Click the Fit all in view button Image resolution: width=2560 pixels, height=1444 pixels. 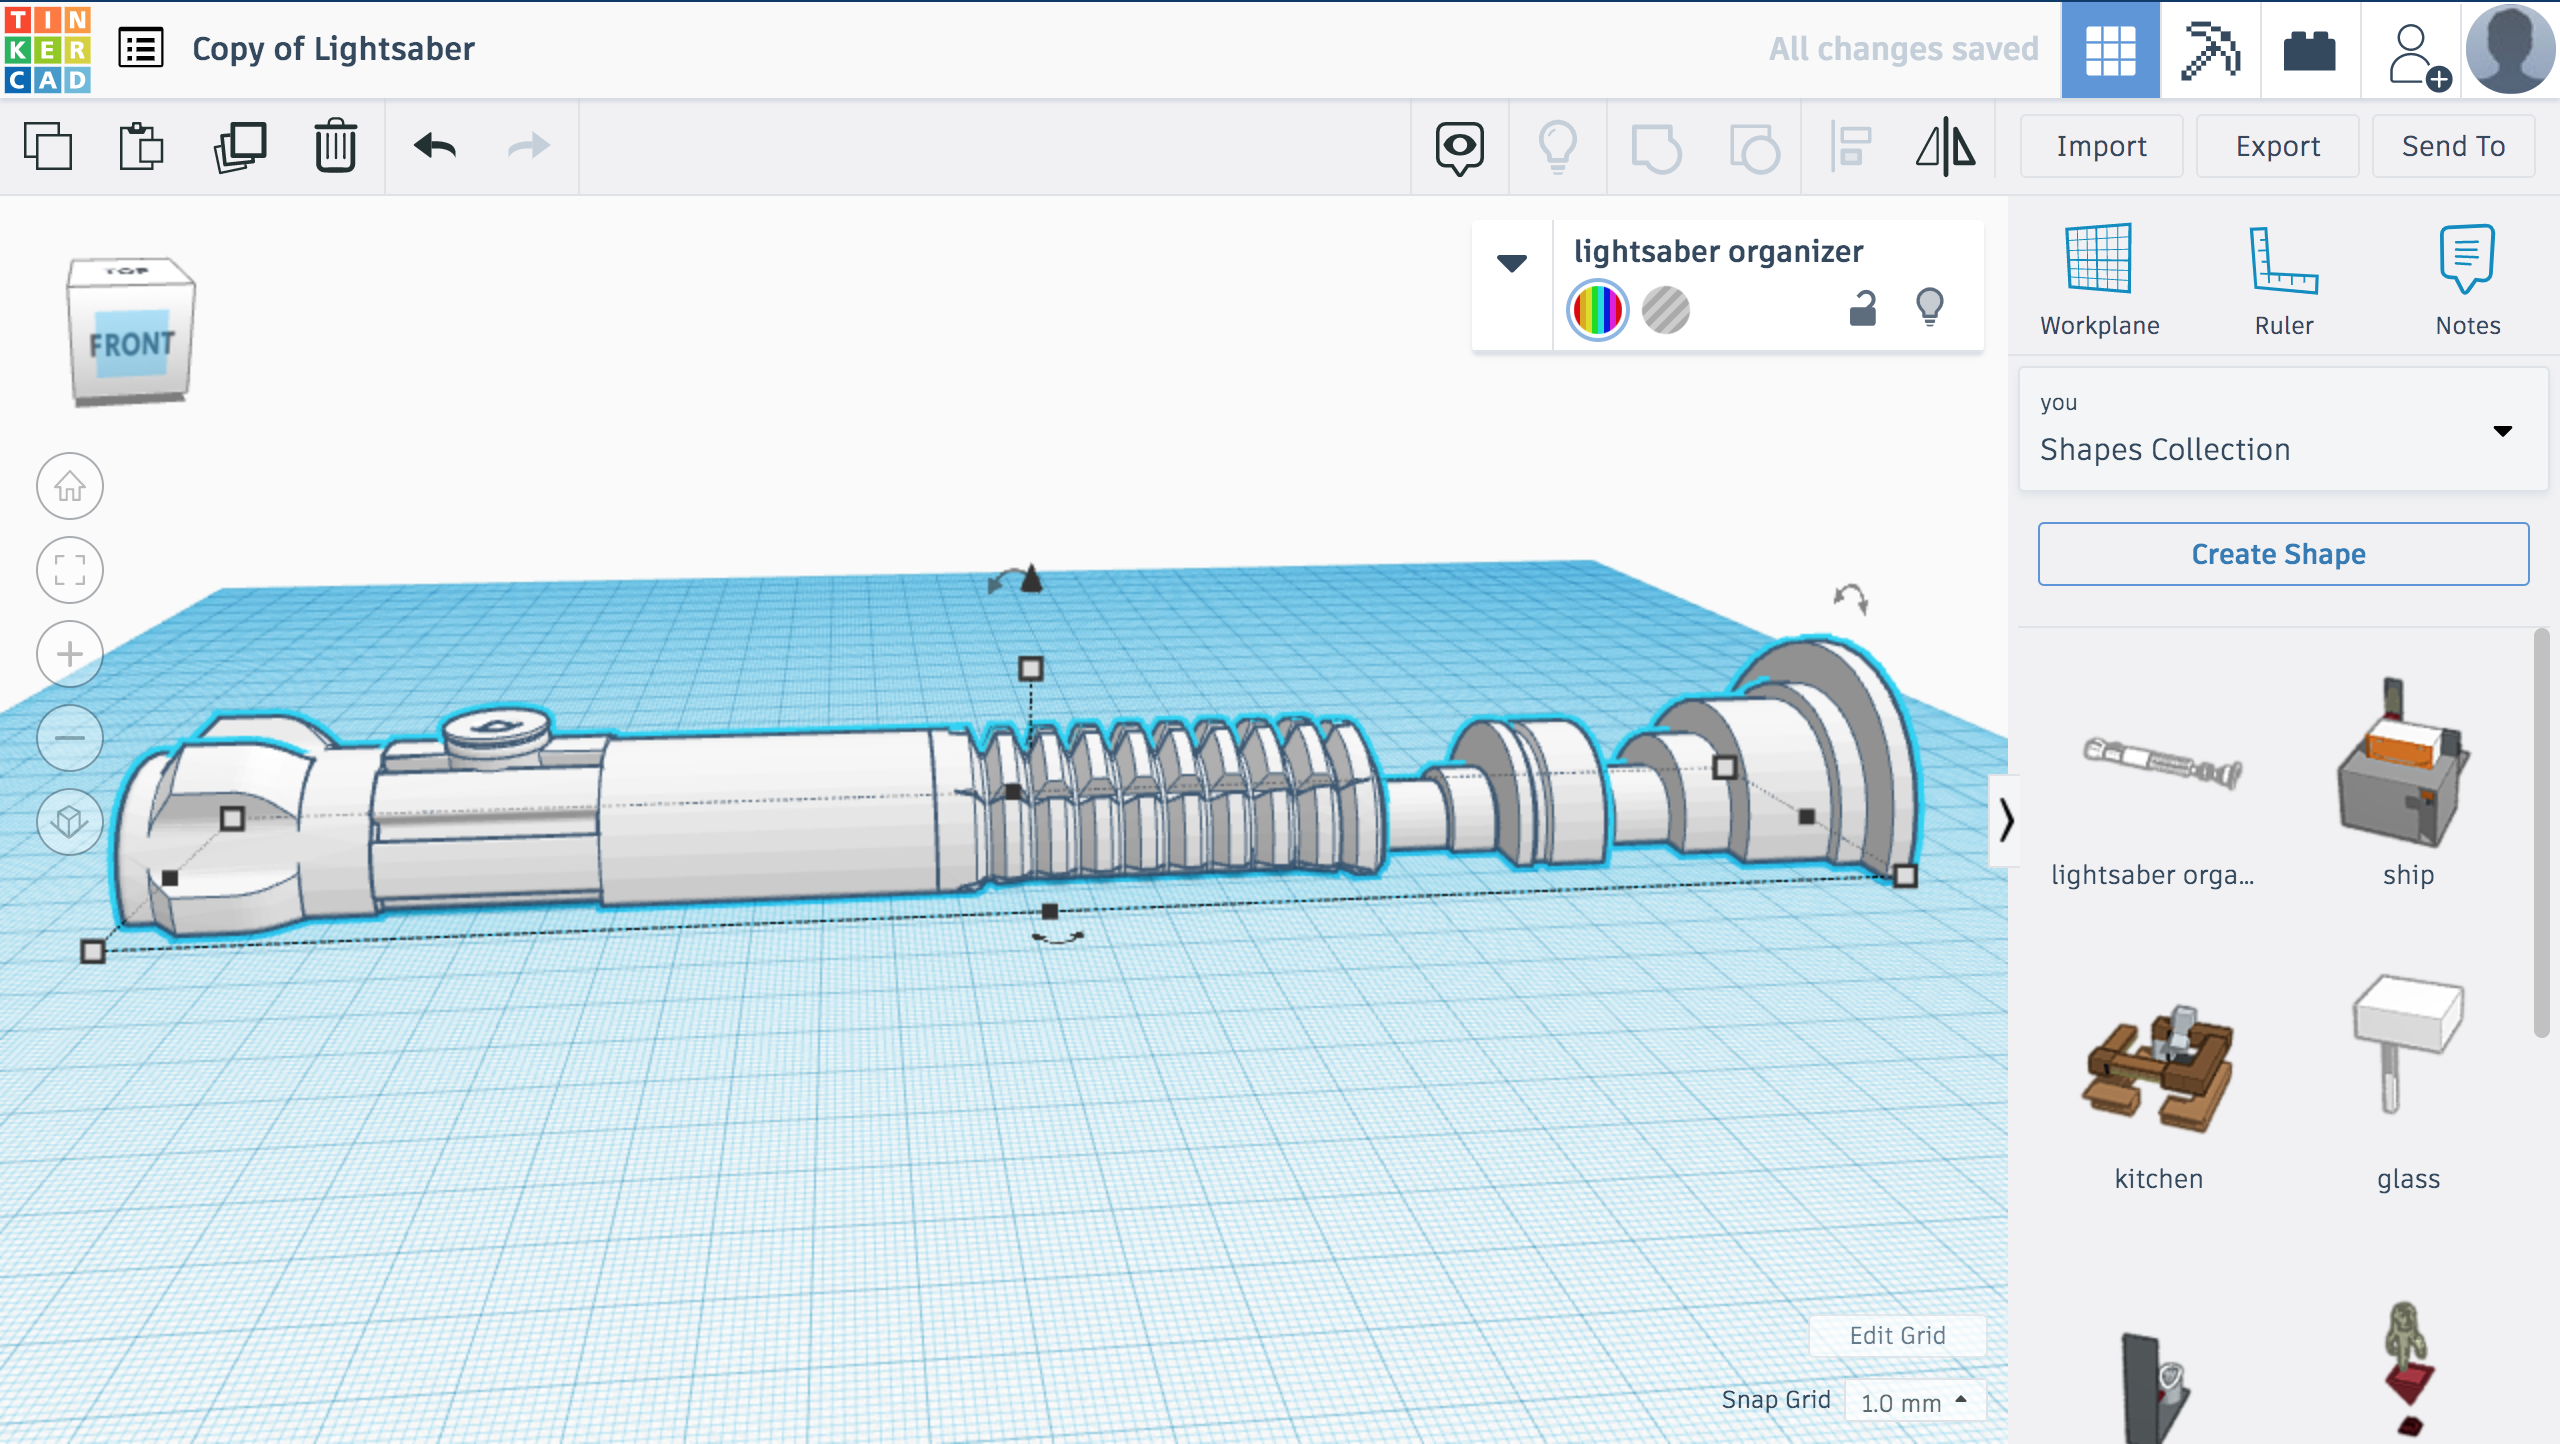(x=70, y=571)
